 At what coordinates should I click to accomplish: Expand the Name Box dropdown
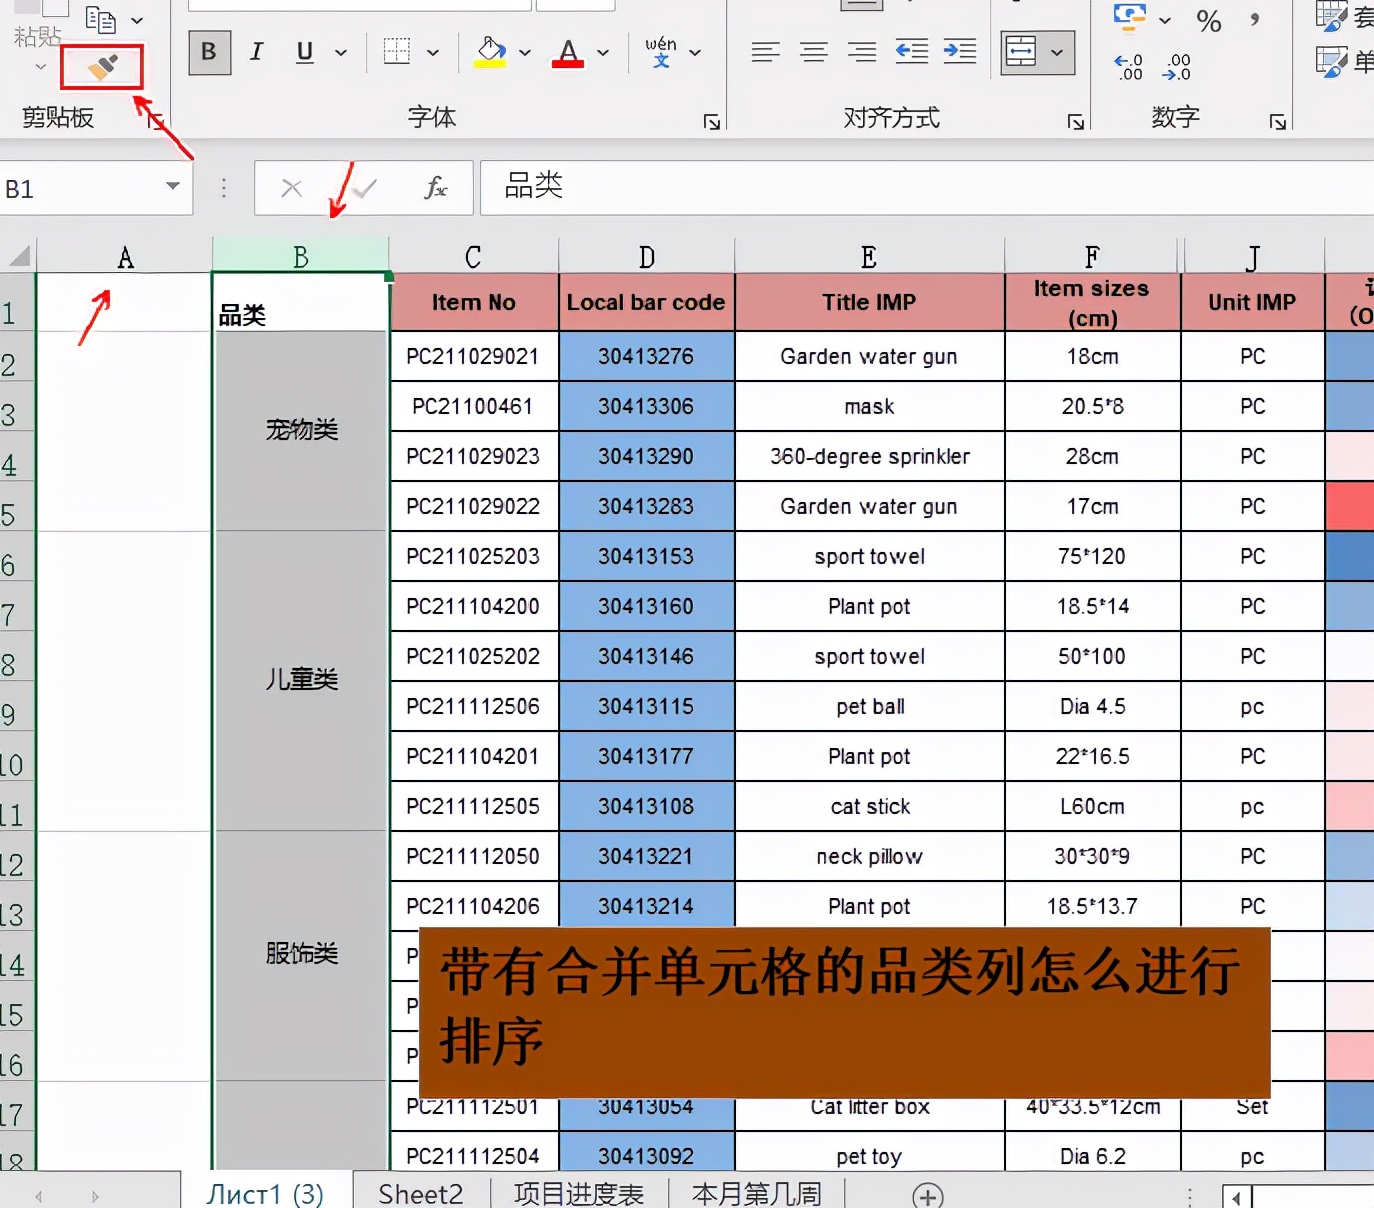click(170, 188)
